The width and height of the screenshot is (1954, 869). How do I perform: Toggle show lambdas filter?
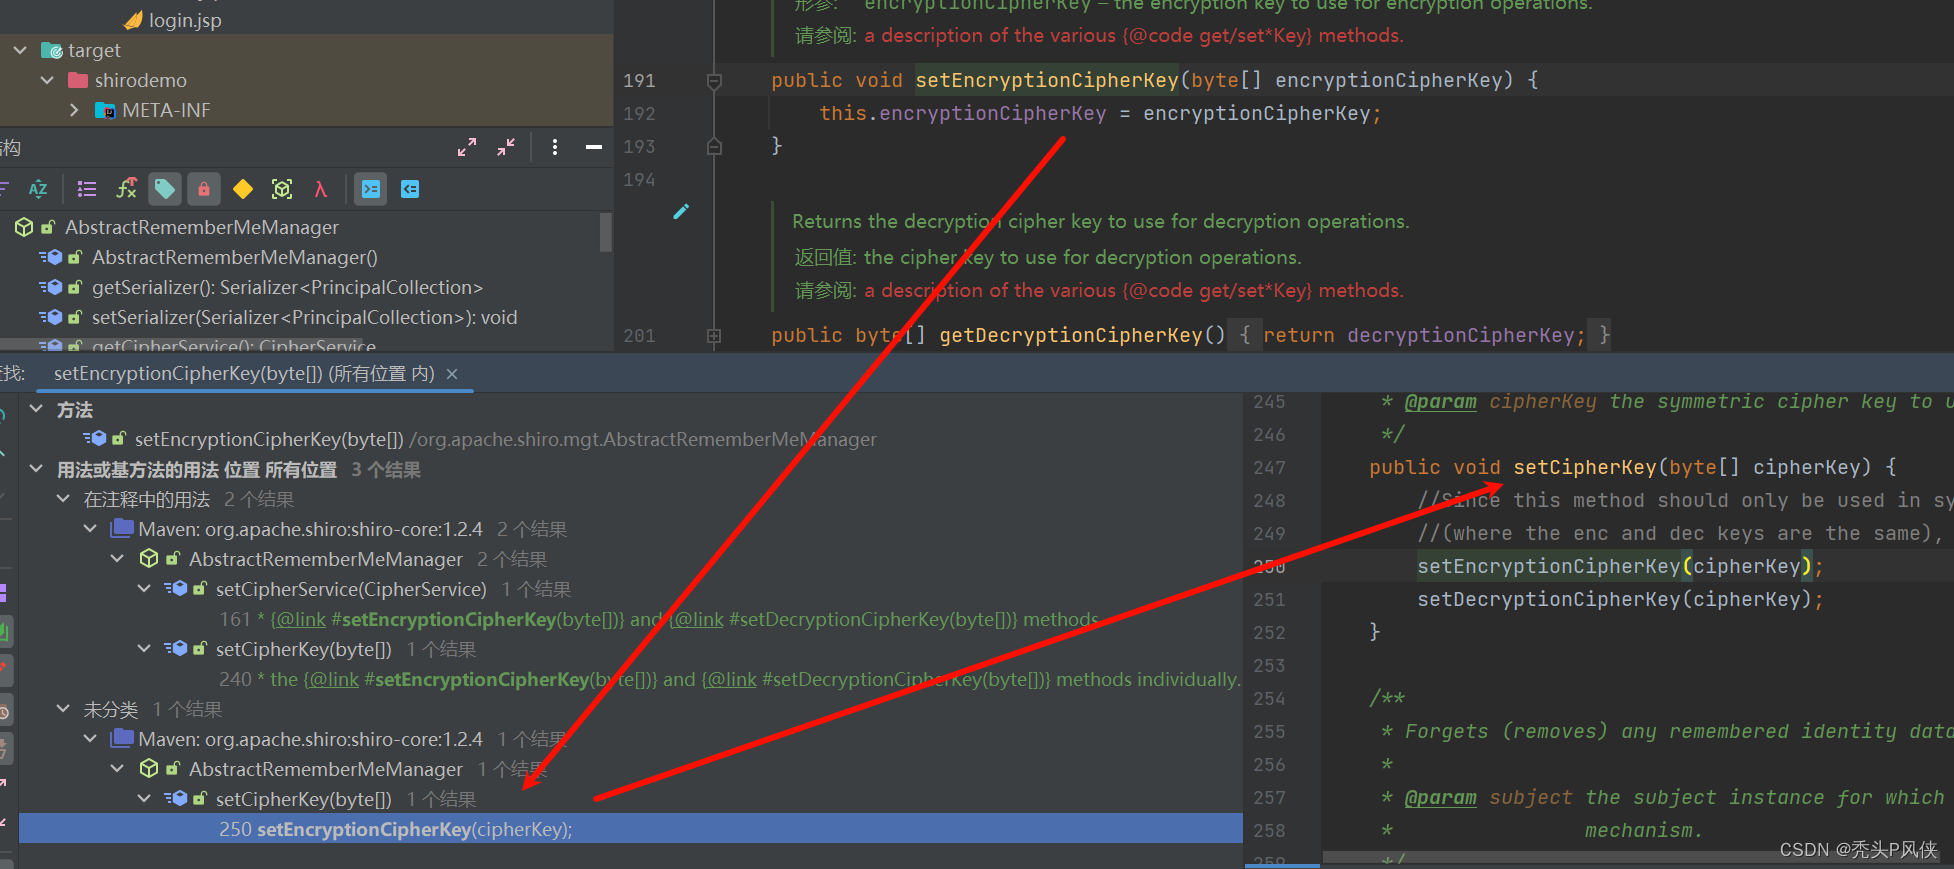(321, 189)
